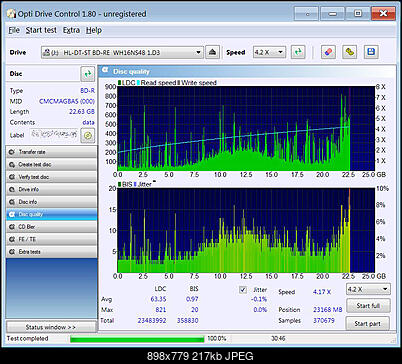Click the green test progress bar
The height and width of the screenshot is (364, 402).
137,339
